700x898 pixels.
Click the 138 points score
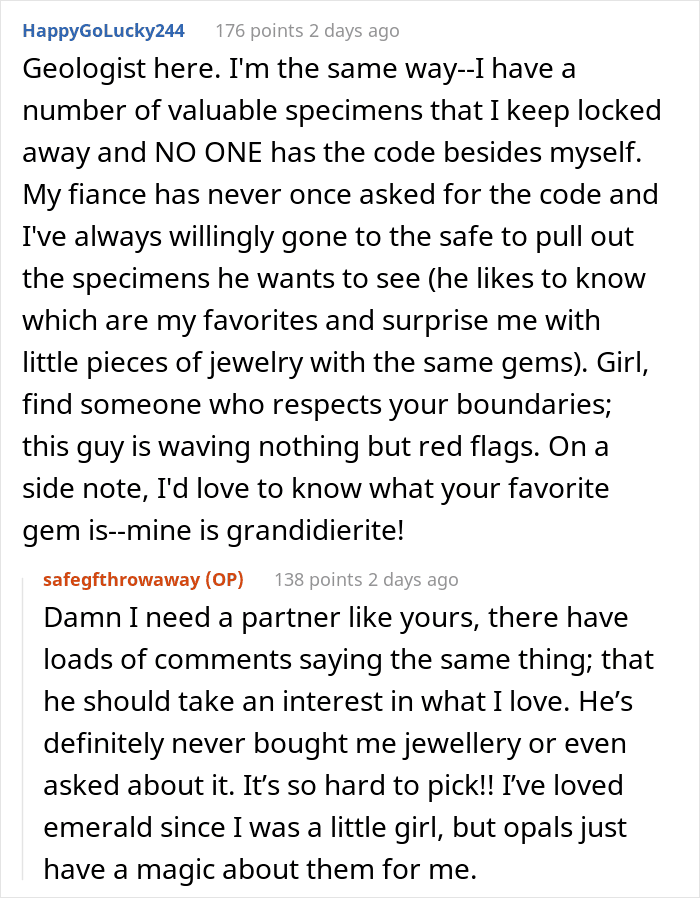[x=318, y=580]
